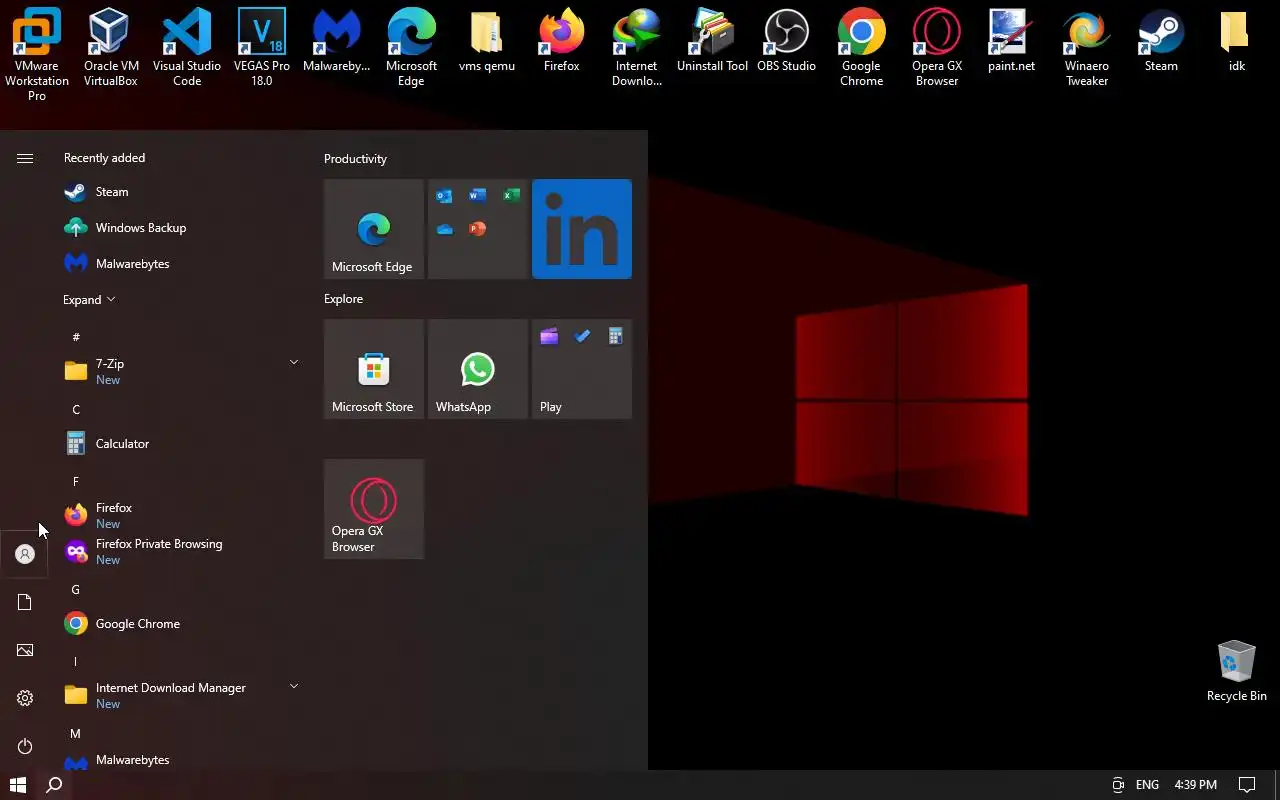The height and width of the screenshot is (800, 1280).
Task: Open Malwarebytes desktop shortcut
Action: [x=337, y=40]
